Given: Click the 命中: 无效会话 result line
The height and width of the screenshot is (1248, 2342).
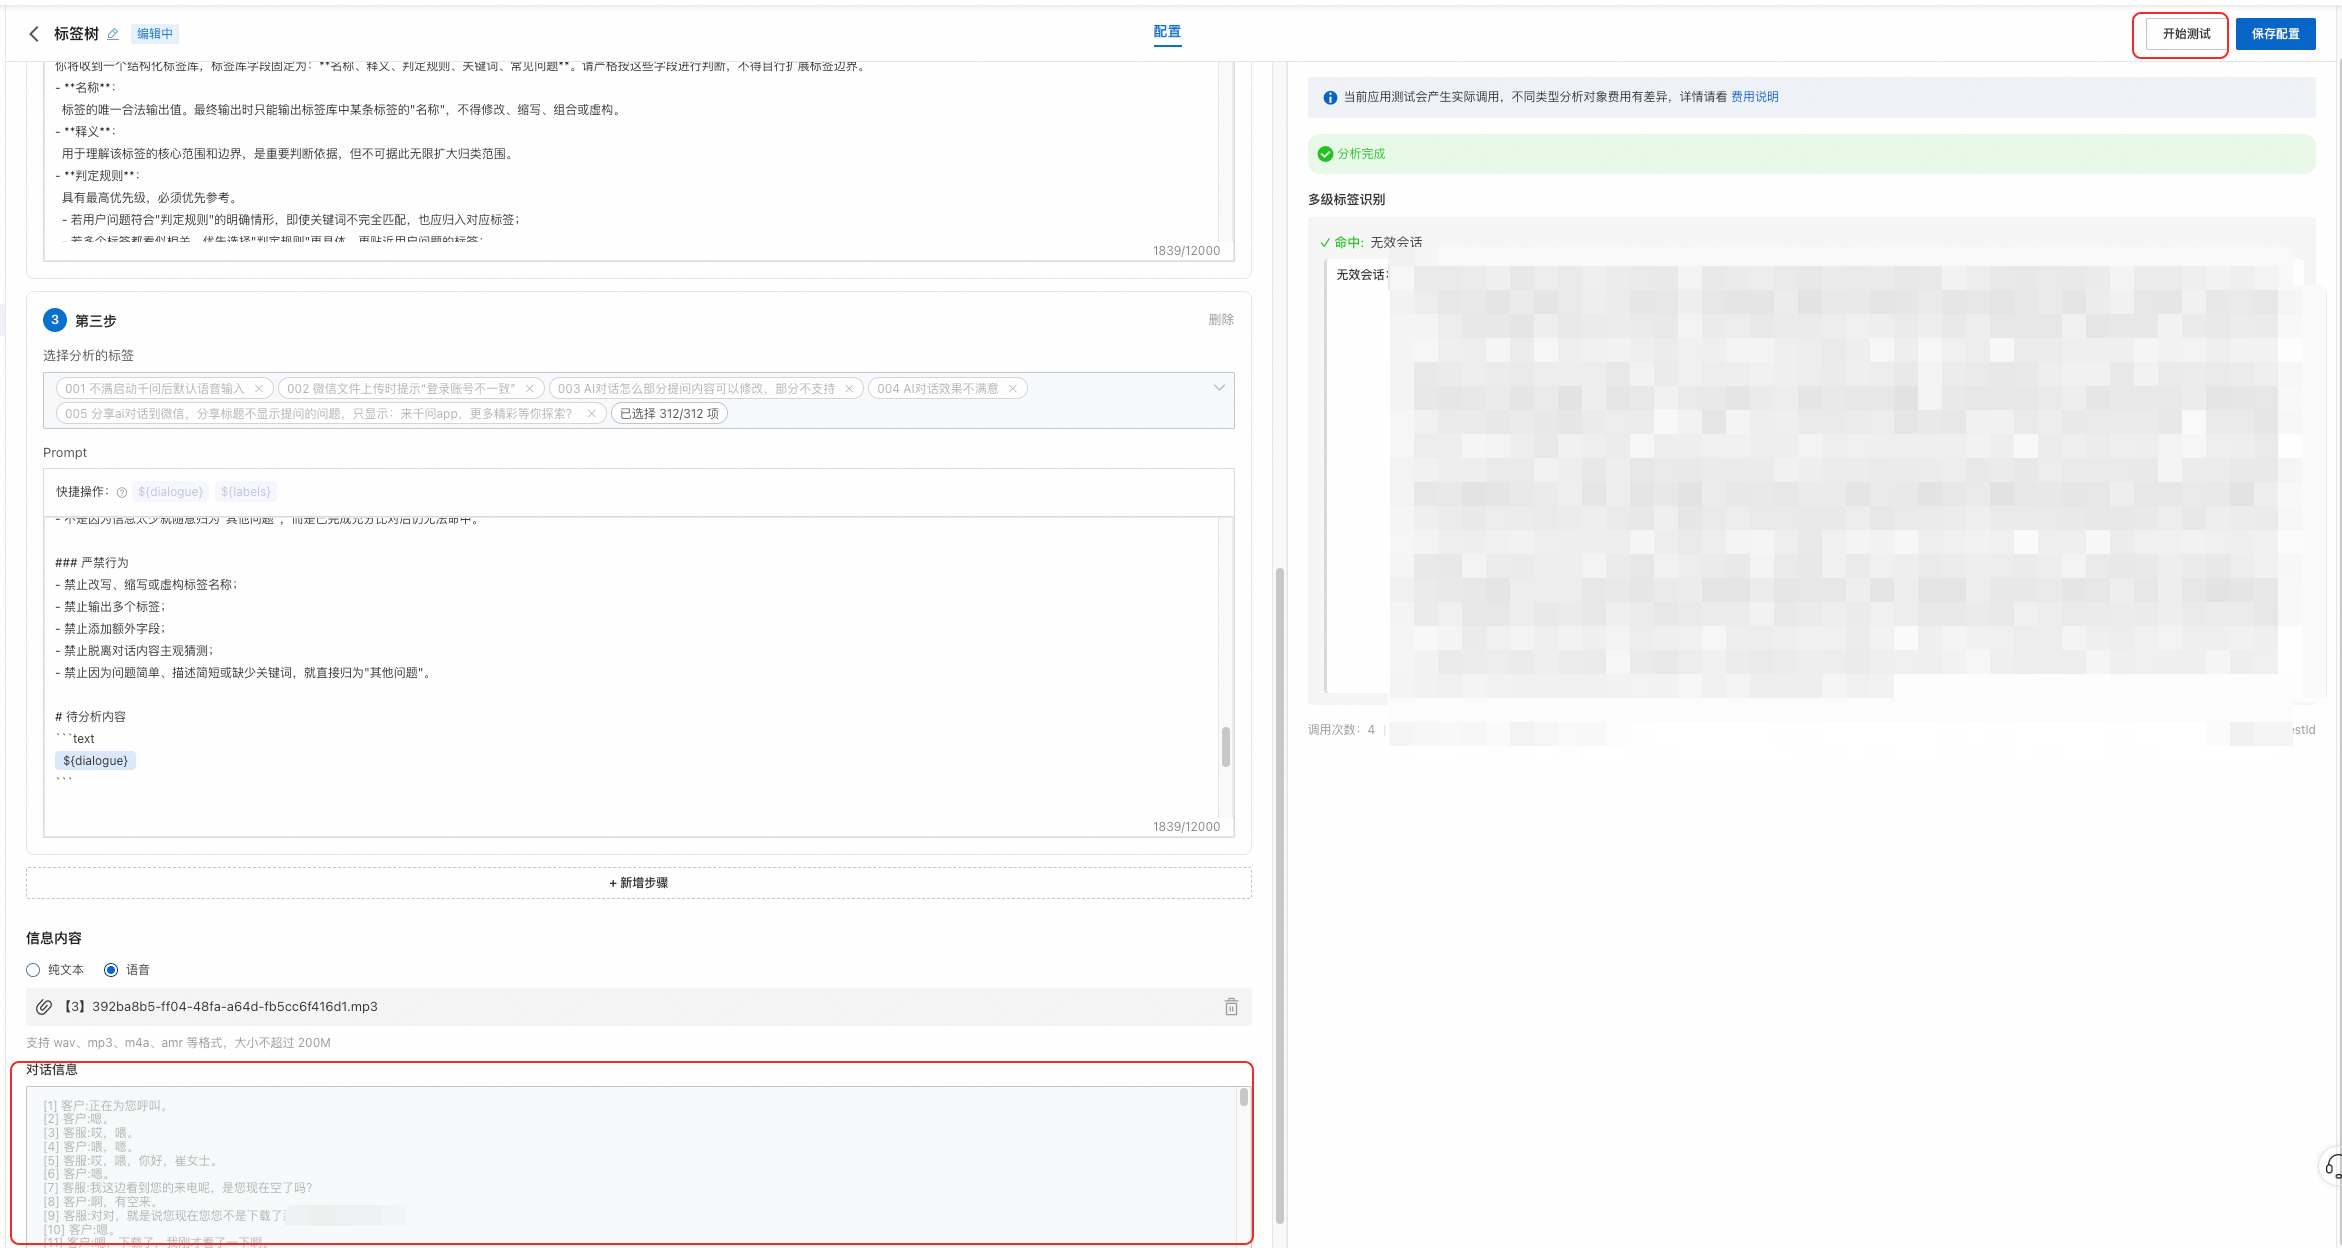Looking at the screenshot, I should 1371,242.
